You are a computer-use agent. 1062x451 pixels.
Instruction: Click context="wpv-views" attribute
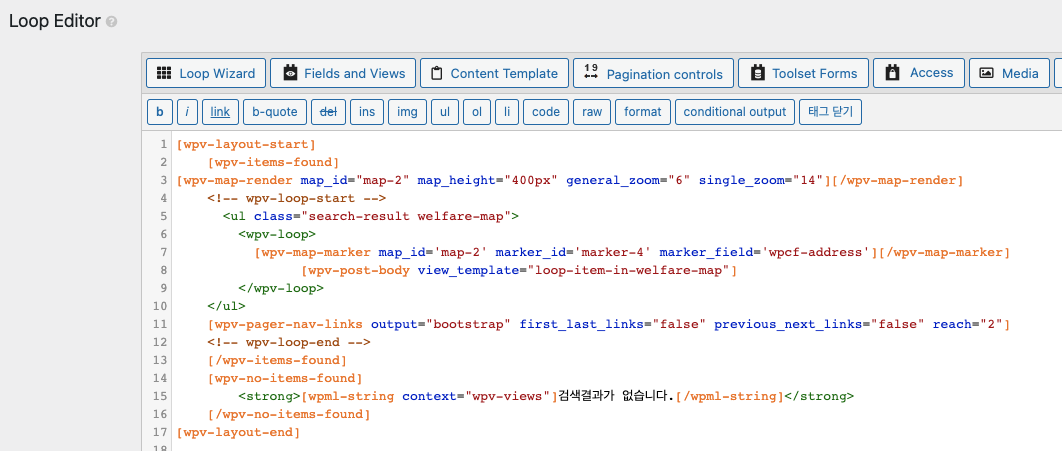click(x=476, y=396)
